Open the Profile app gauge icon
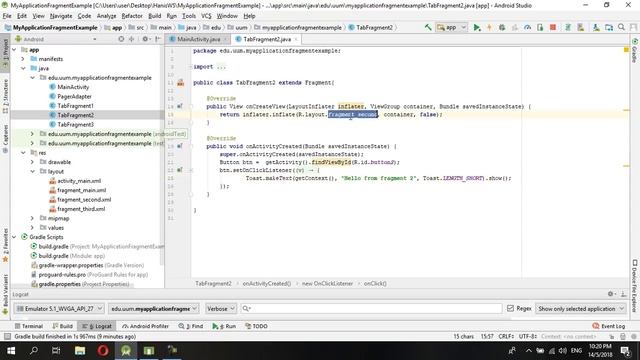This screenshot has height=360, width=640. point(527,27)
